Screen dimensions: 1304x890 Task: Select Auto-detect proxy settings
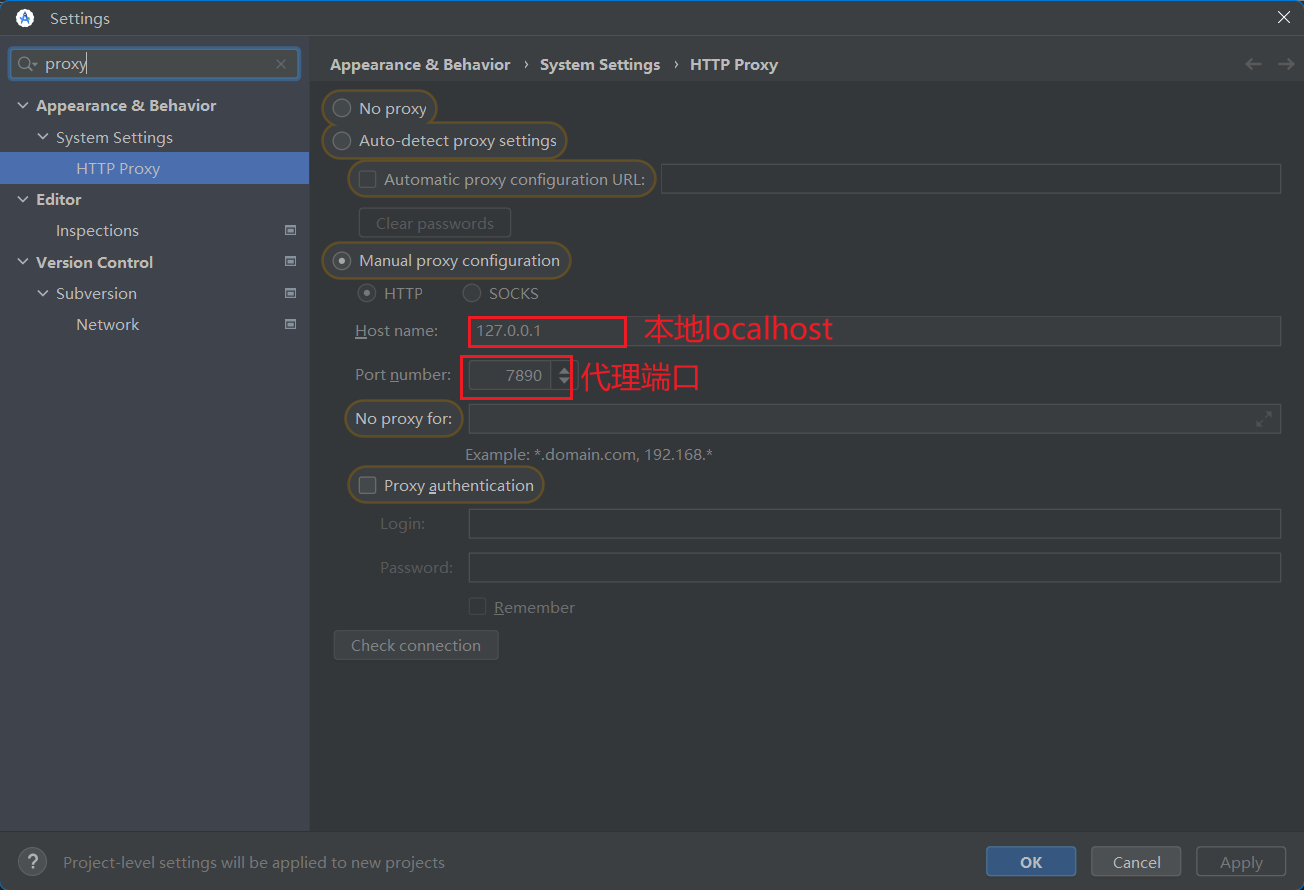(x=342, y=140)
